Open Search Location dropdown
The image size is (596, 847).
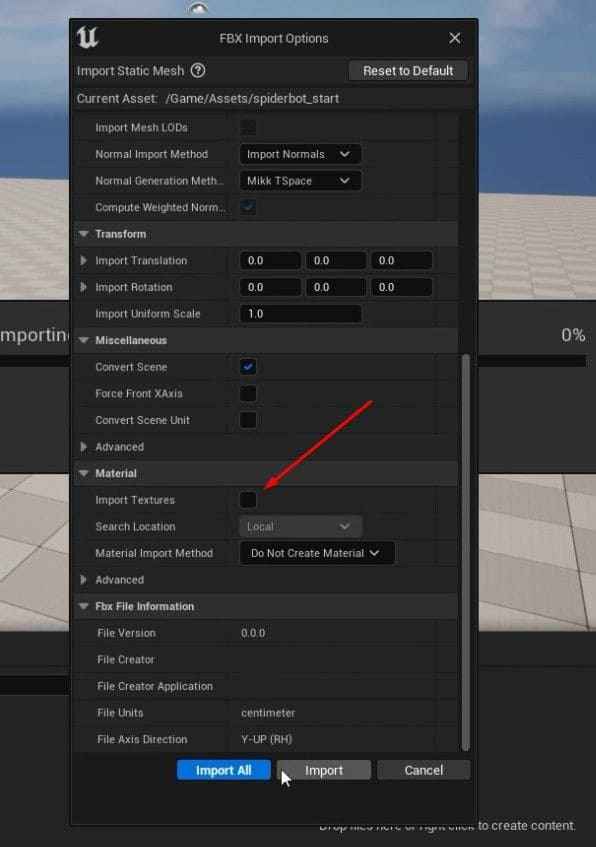[x=300, y=526]
